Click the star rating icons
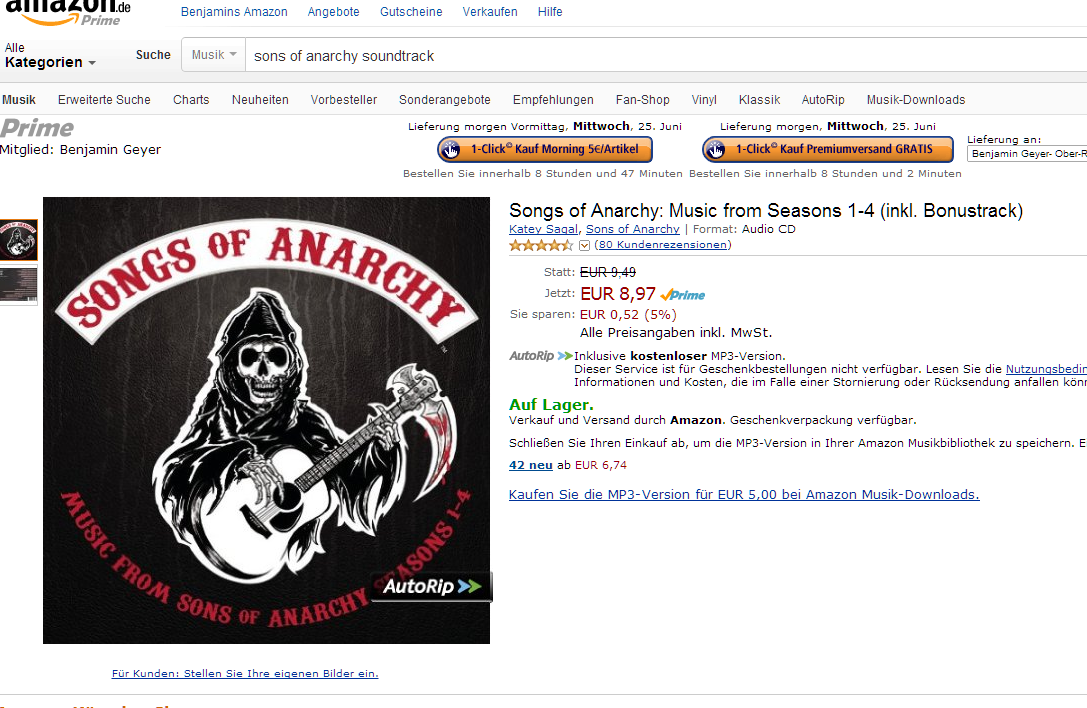This screenshot has height=708, width=1087. pyautogui.click(x=541, y=245)
